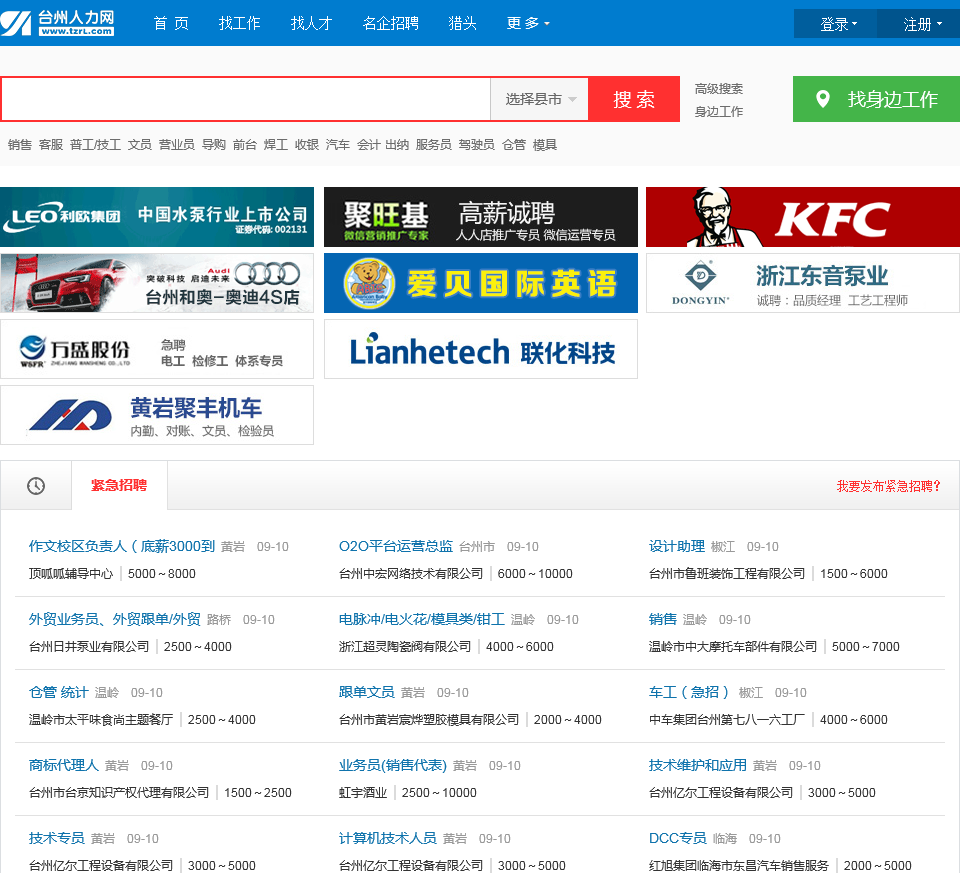Open the 仓管 统计 job listing

[x=59, y=692]
